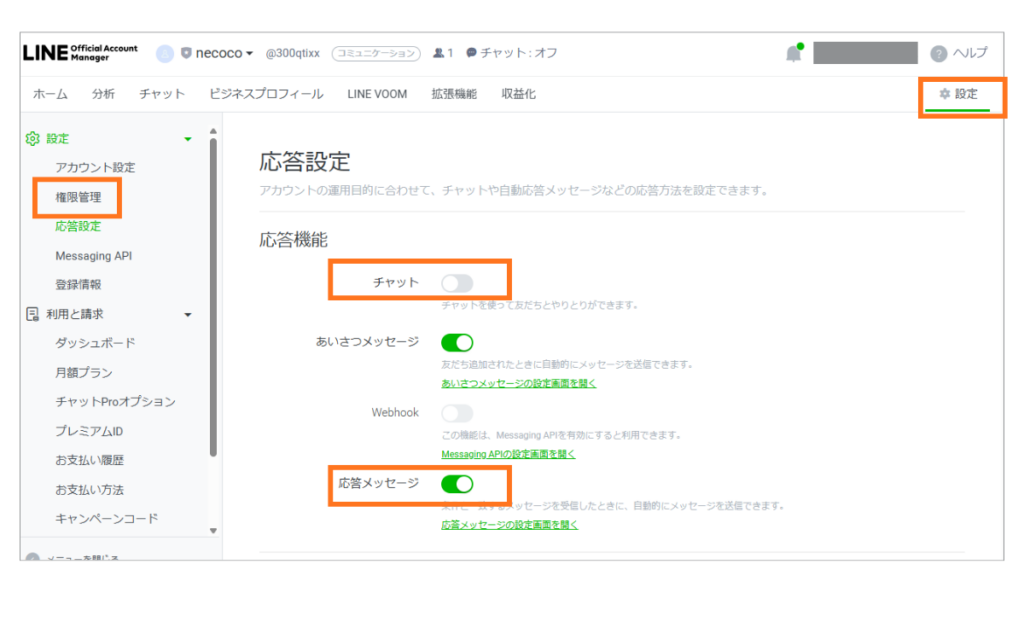The image size is (1024, 640).
Task: Switch to the 分析 tab
Action: point(103,94)
